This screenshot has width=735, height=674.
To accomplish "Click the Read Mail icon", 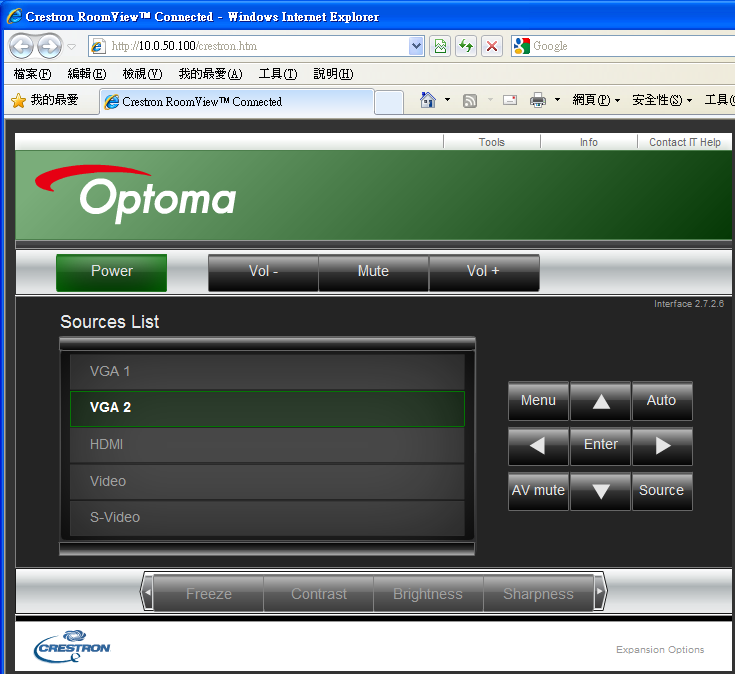I will (510, 100).
